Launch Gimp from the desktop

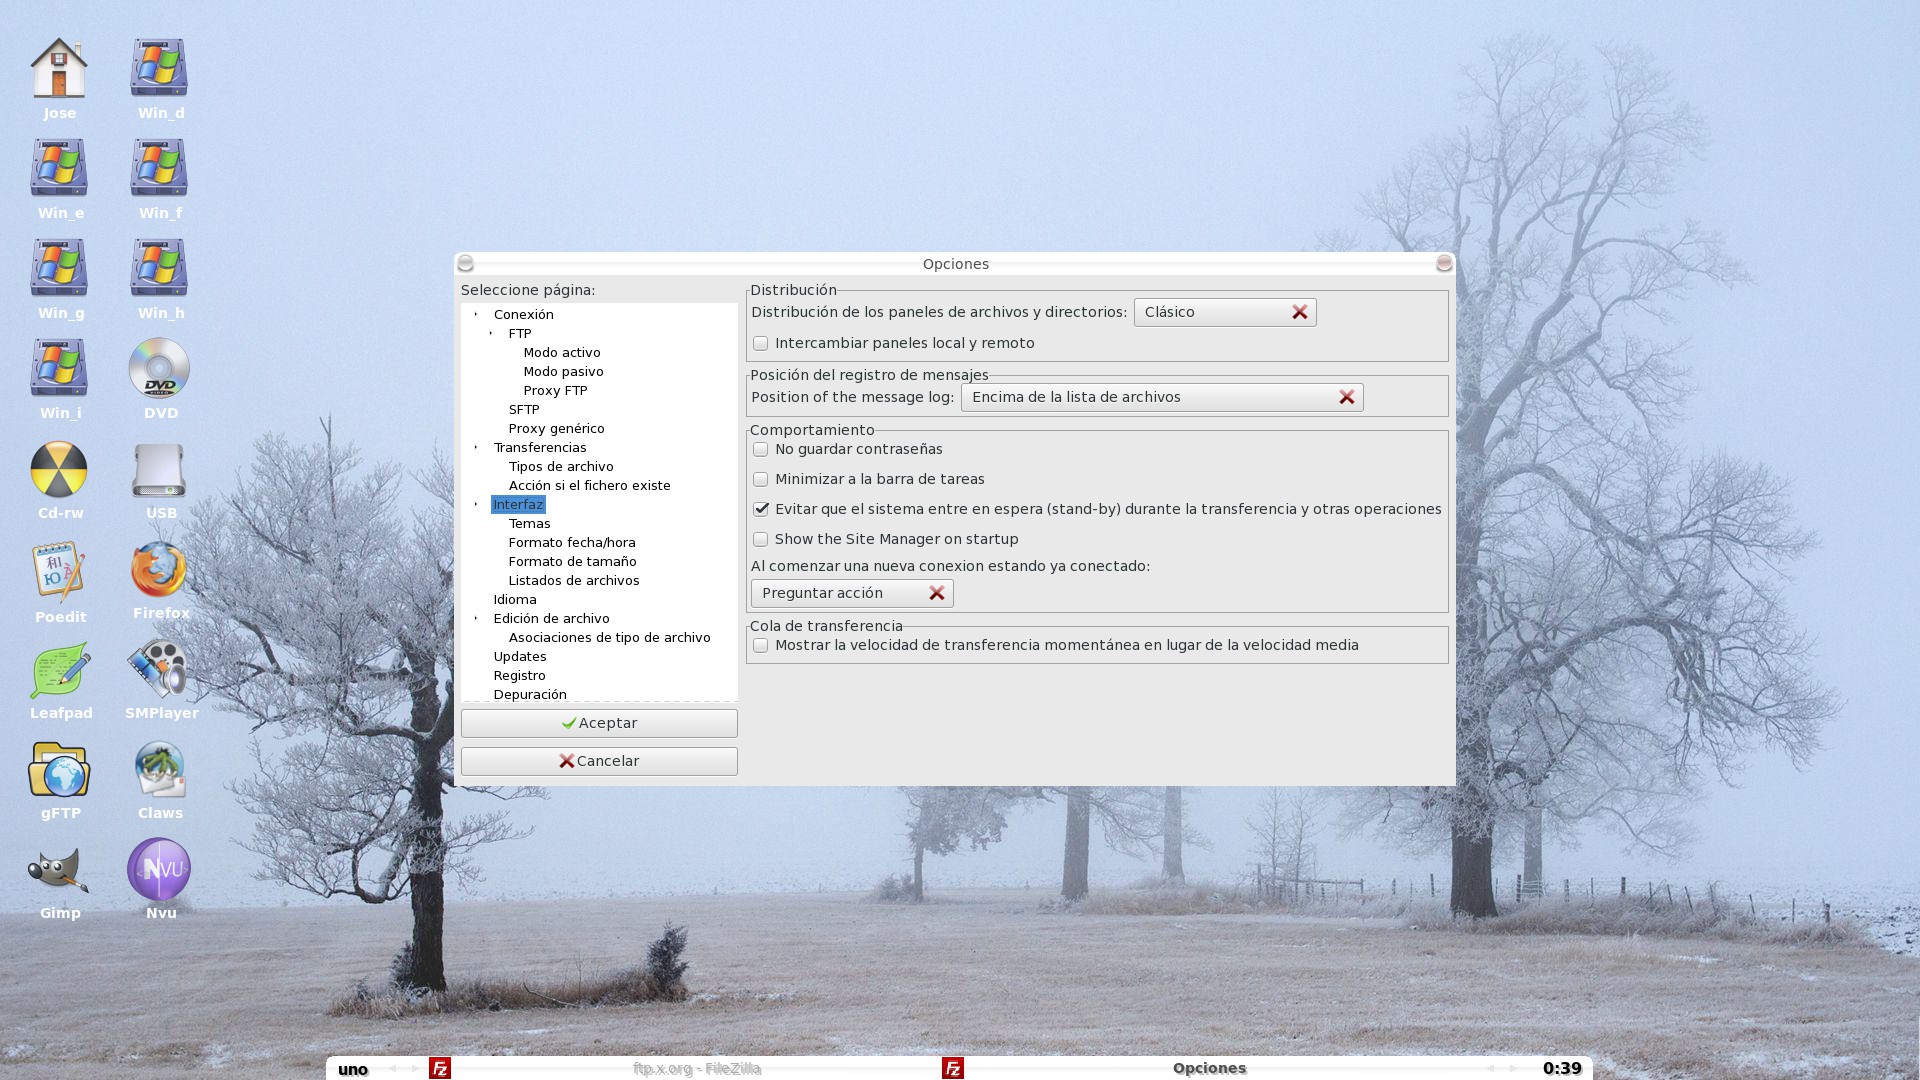coord(59,871)
